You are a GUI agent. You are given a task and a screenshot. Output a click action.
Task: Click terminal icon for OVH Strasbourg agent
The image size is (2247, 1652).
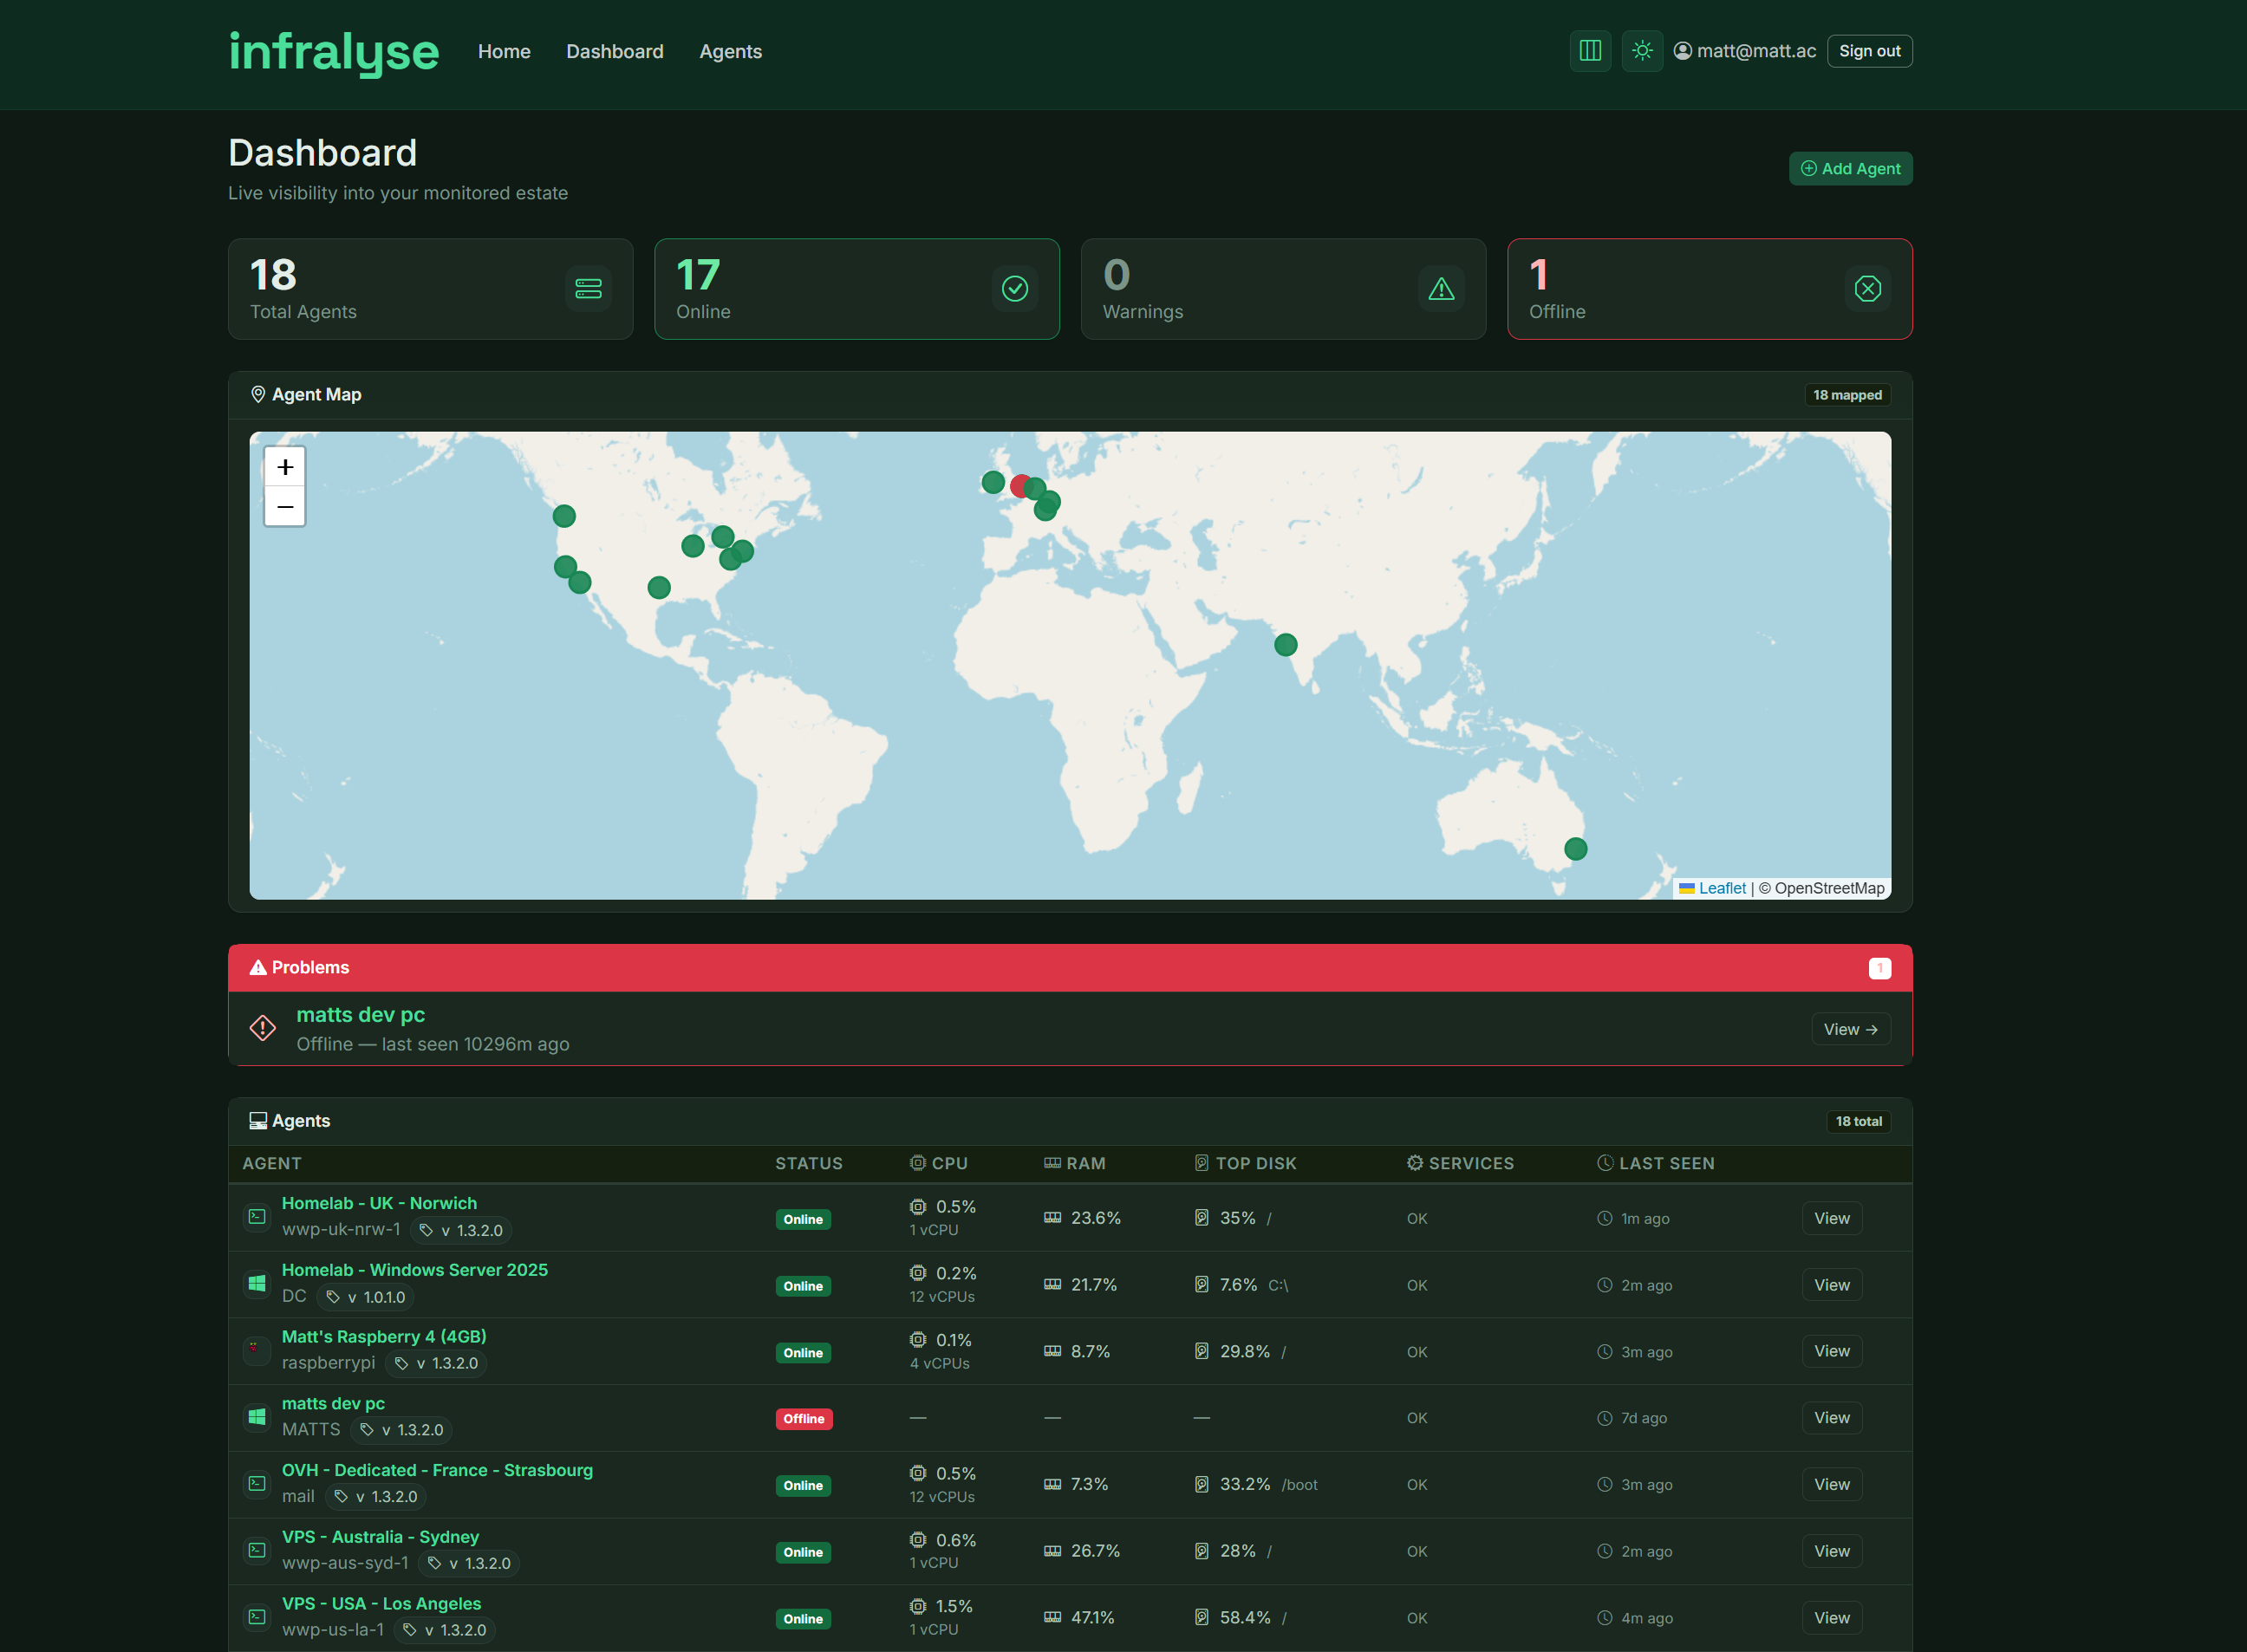(257, 1483)
